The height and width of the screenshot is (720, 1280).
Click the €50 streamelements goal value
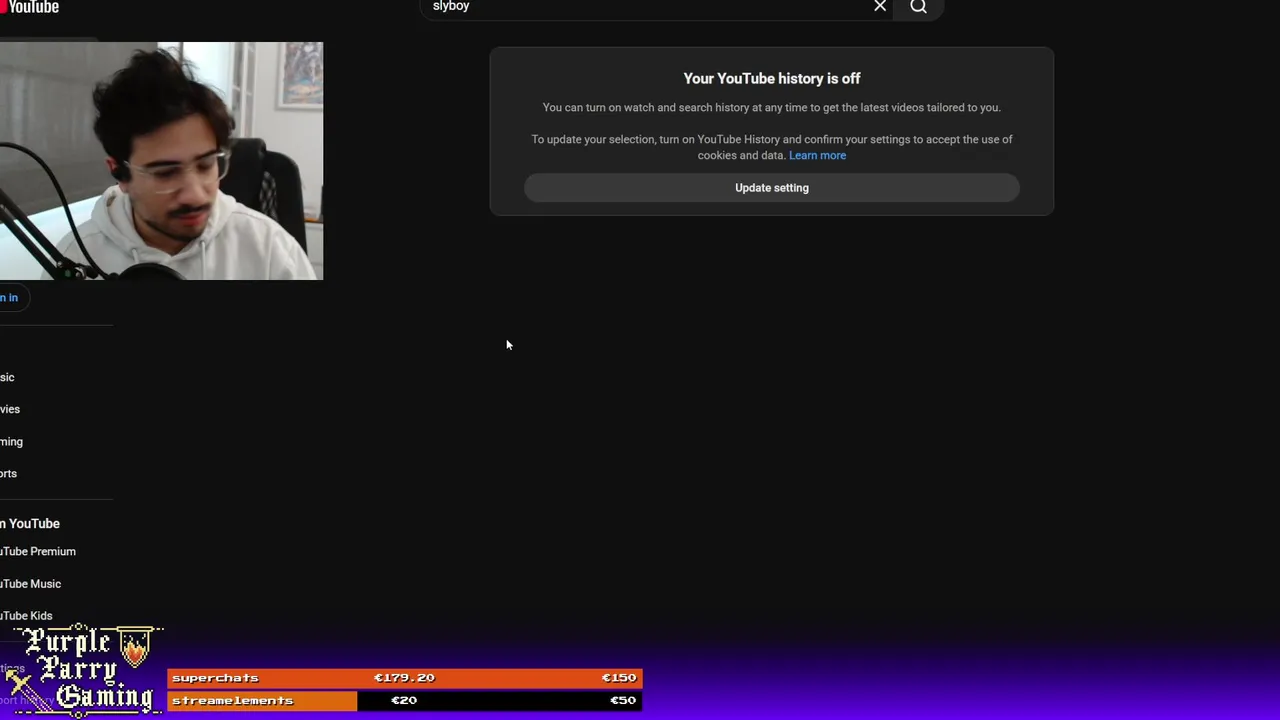(623, 701)
